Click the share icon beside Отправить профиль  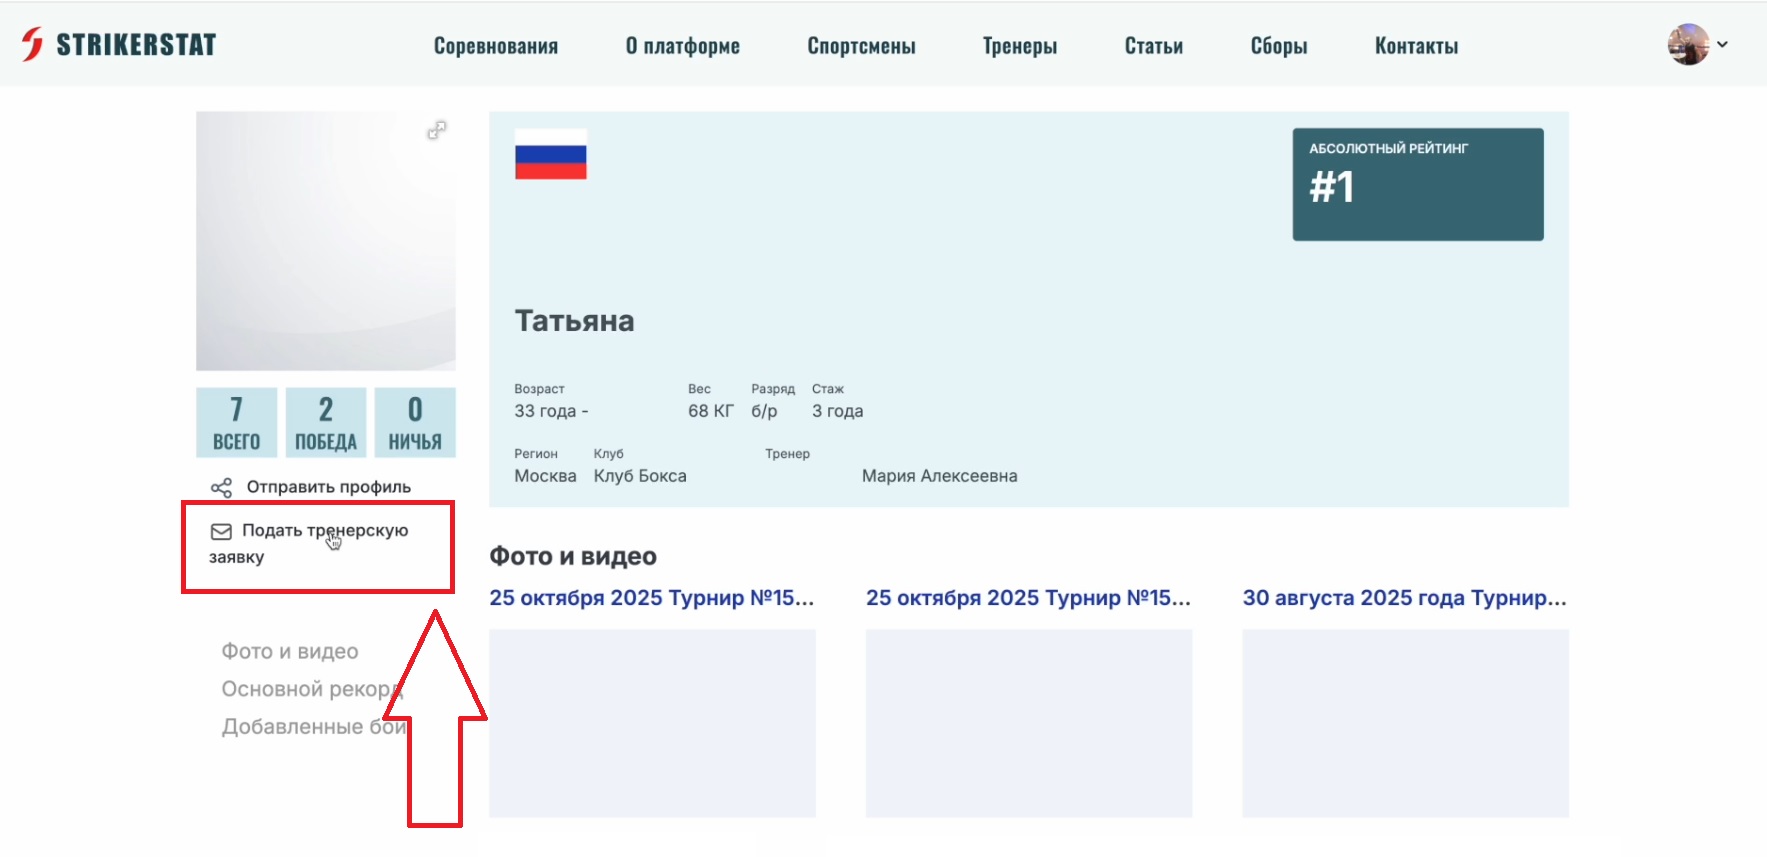[221, 487]
